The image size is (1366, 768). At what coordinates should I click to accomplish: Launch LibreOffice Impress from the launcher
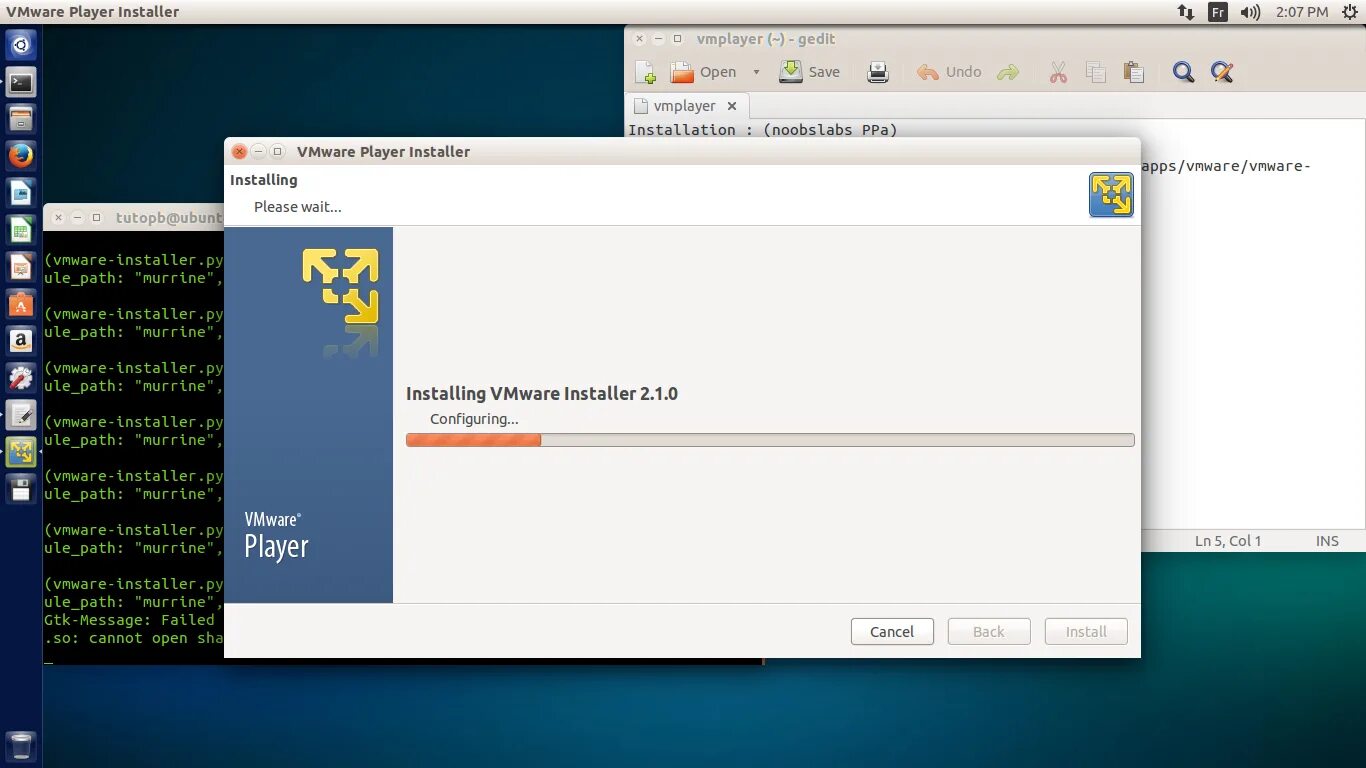(x=21, y=267)
